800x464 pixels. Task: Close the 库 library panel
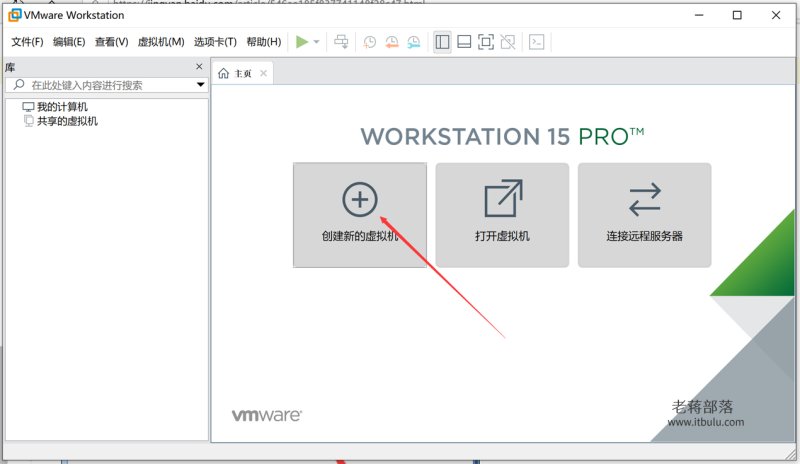point(199,66)
